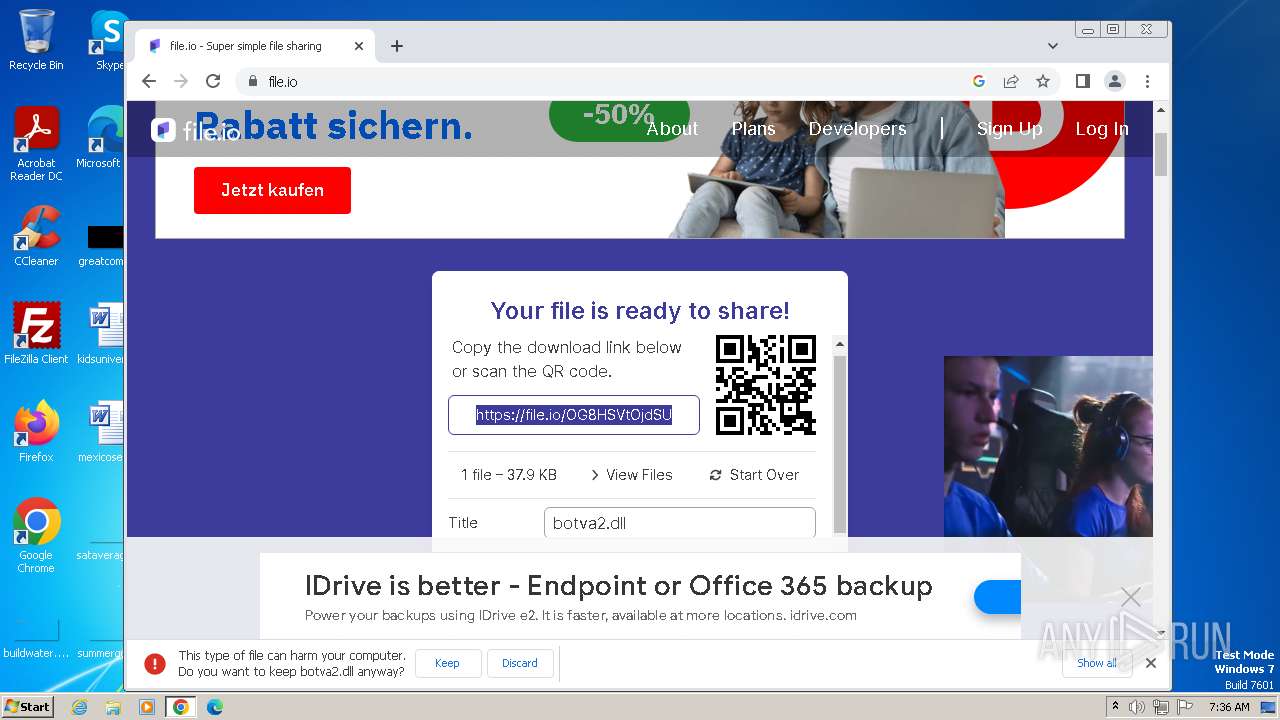1280x720 pixels.
Task: Close the downloads bar
Action: pyautogui.click(x=1151, y=663)
